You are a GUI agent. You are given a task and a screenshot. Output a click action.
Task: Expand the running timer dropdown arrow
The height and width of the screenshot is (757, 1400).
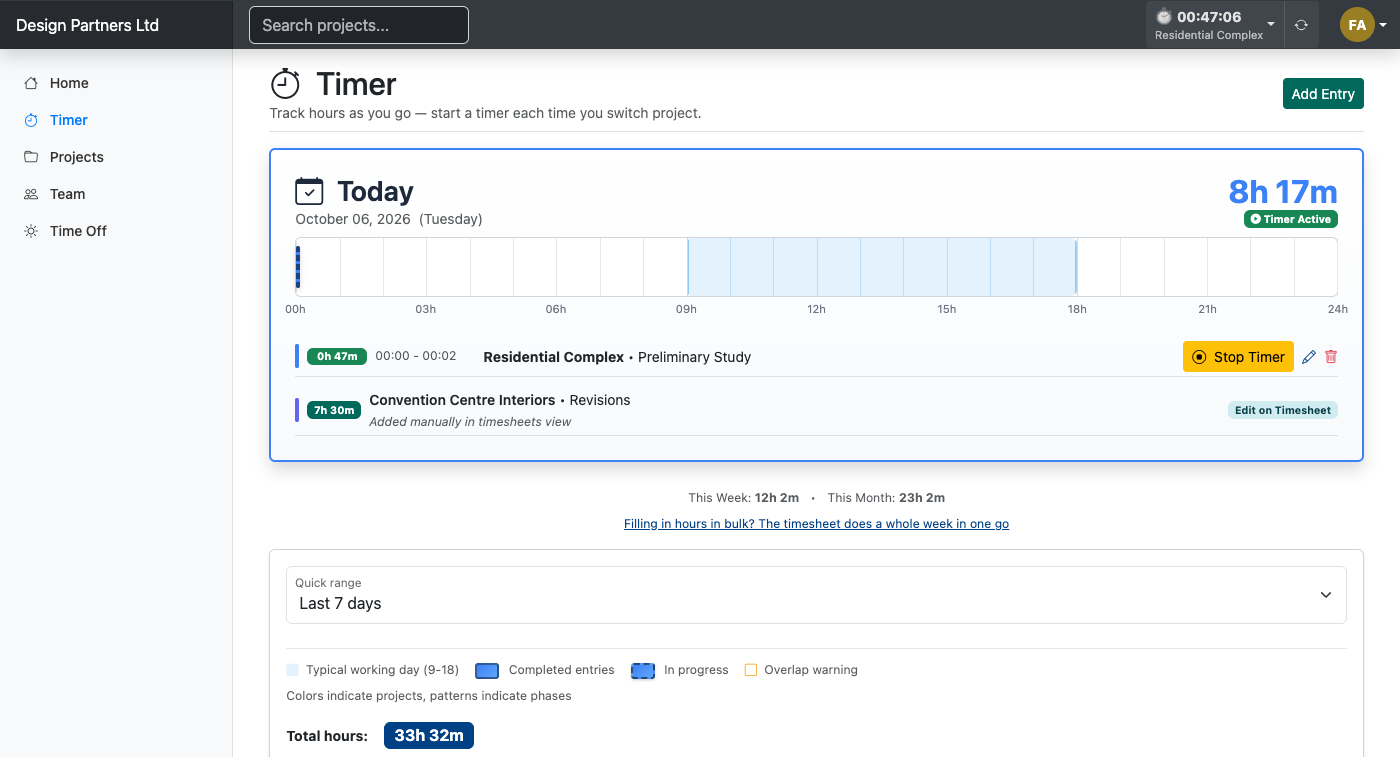coord(1271,24)
